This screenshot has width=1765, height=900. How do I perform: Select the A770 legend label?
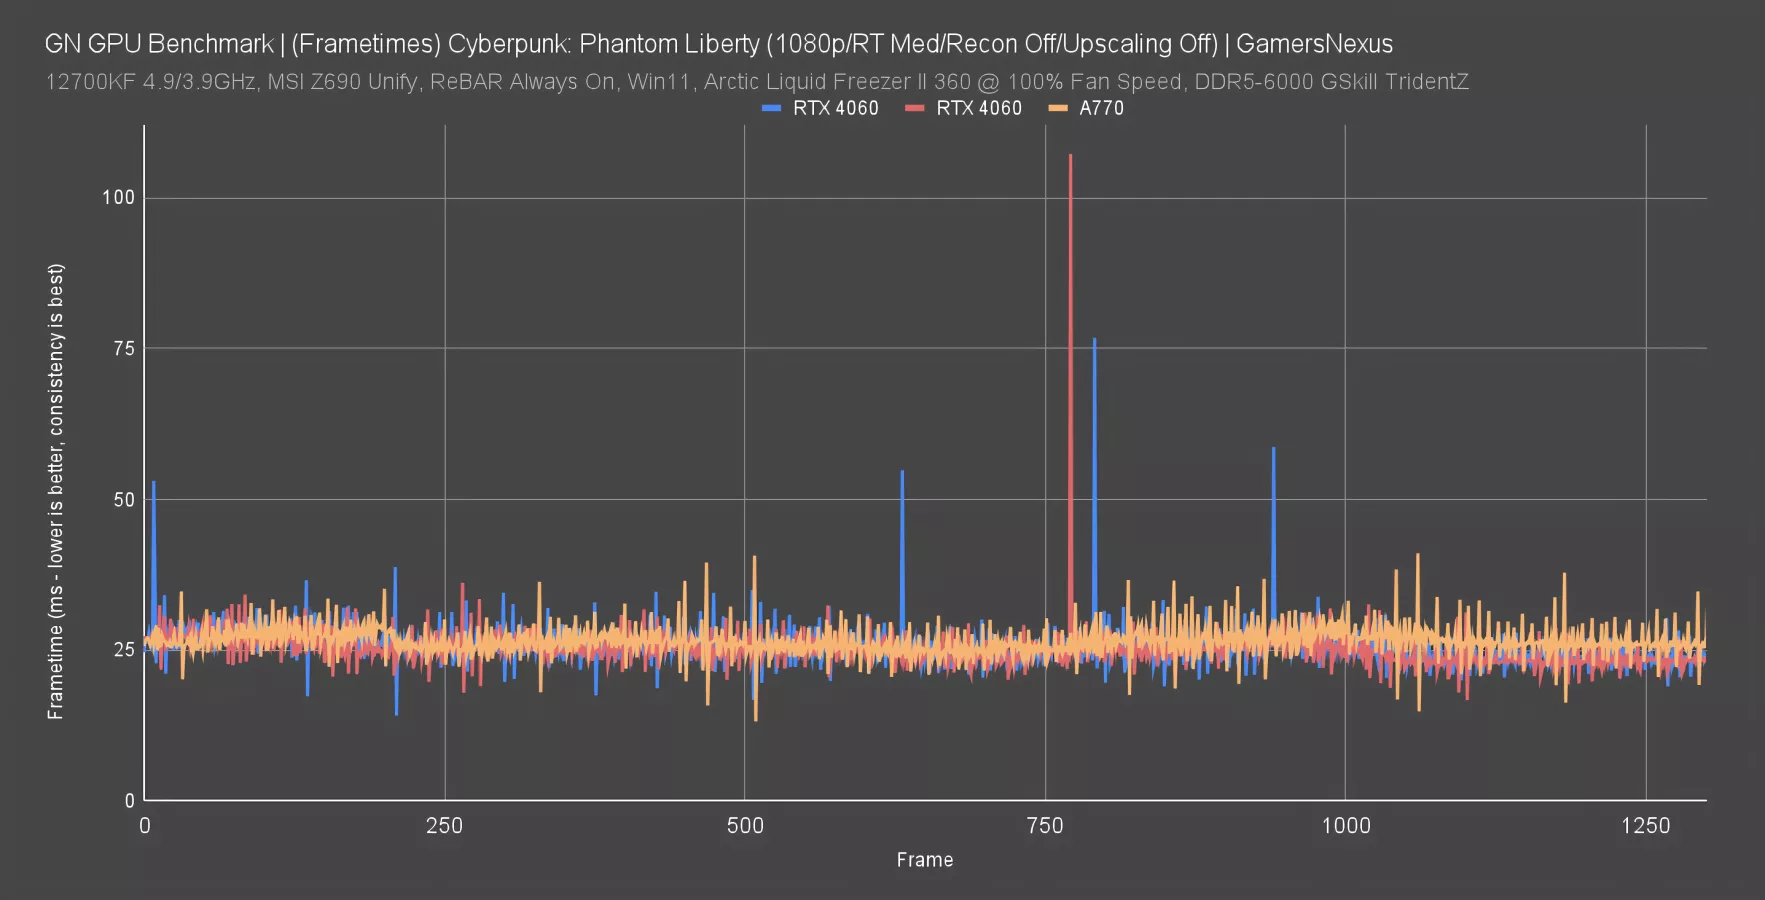coord(1101,108)
